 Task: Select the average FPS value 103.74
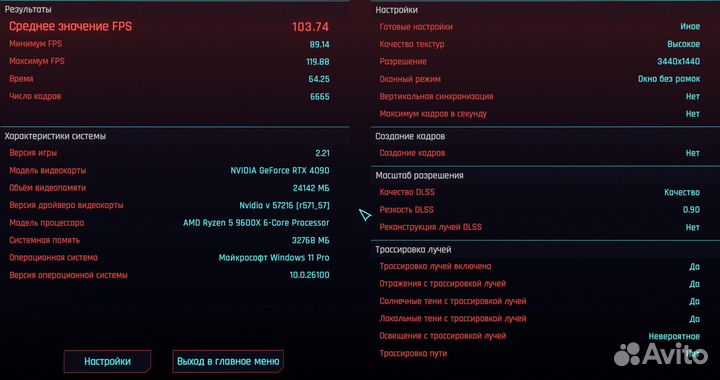(310, 27)
